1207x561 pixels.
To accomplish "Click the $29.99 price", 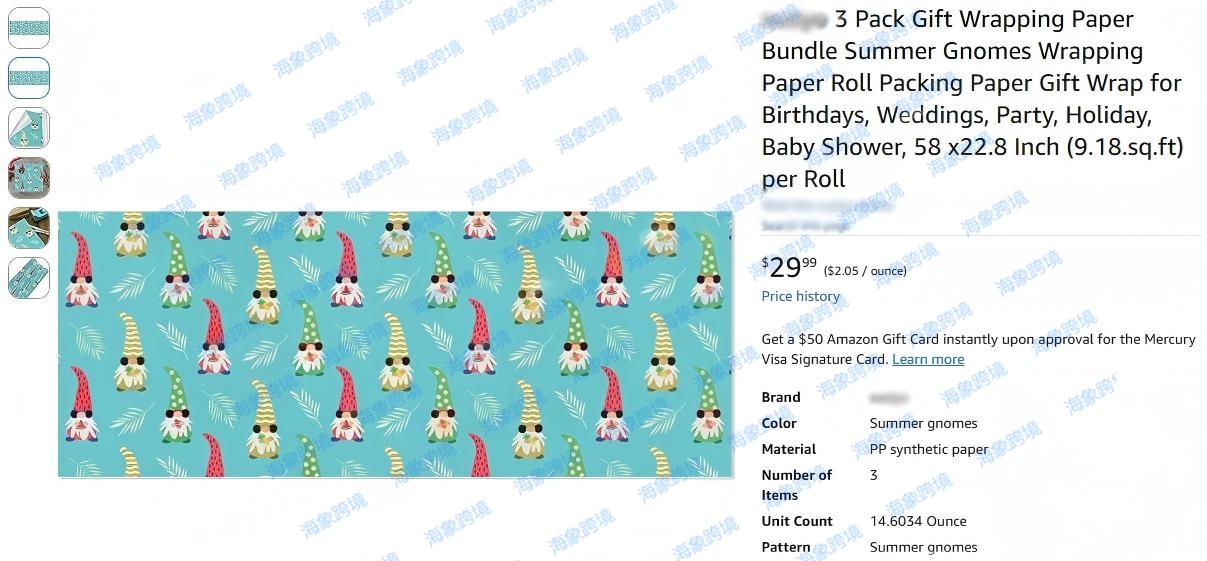I will 789,267.
